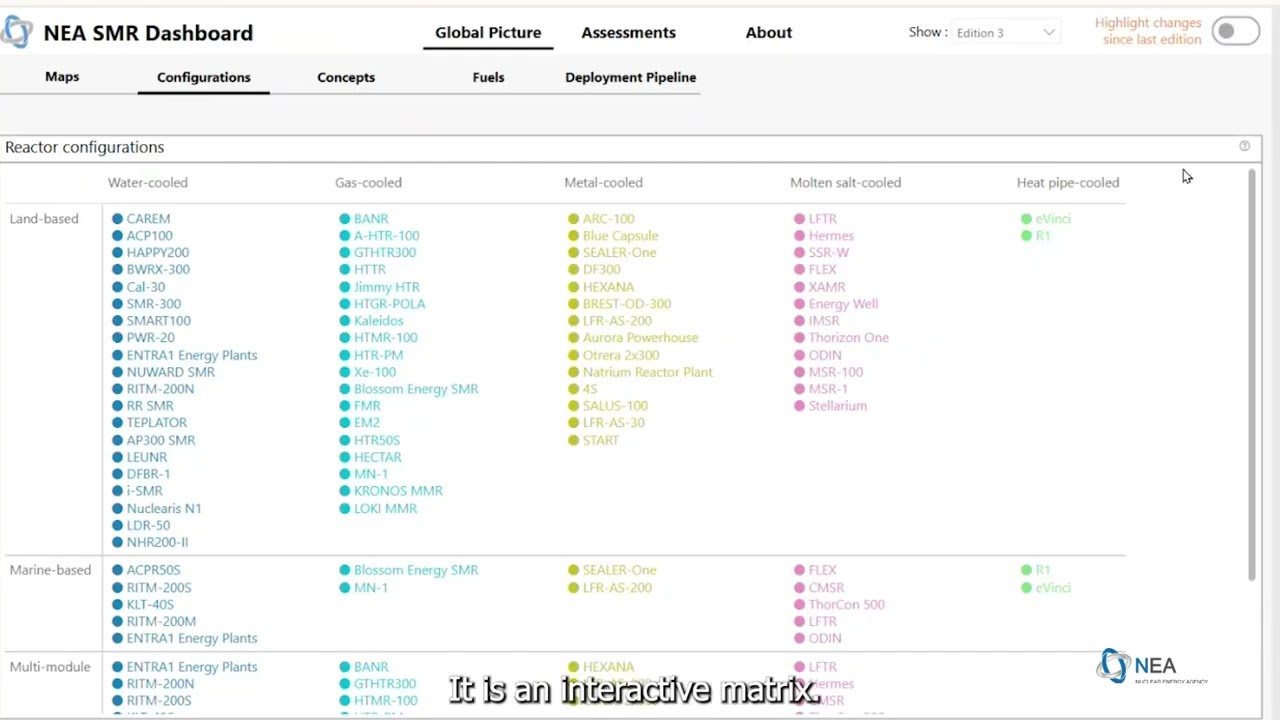Click the yellow dot next to ARC-100
1280x720 pixels.
(x=573, y=219)
